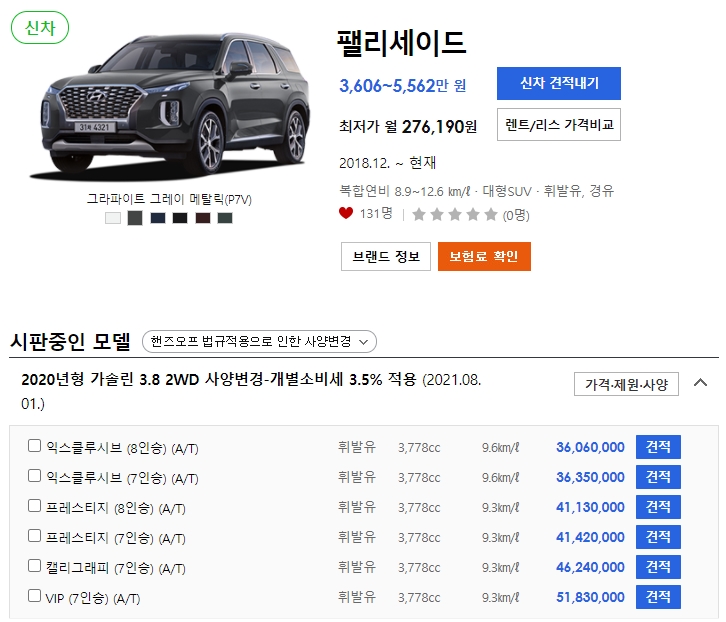This screenshot has height=622, width=726.
Task: Get 견적 for the 51,830,000 trim
Action: click(658, 597)
